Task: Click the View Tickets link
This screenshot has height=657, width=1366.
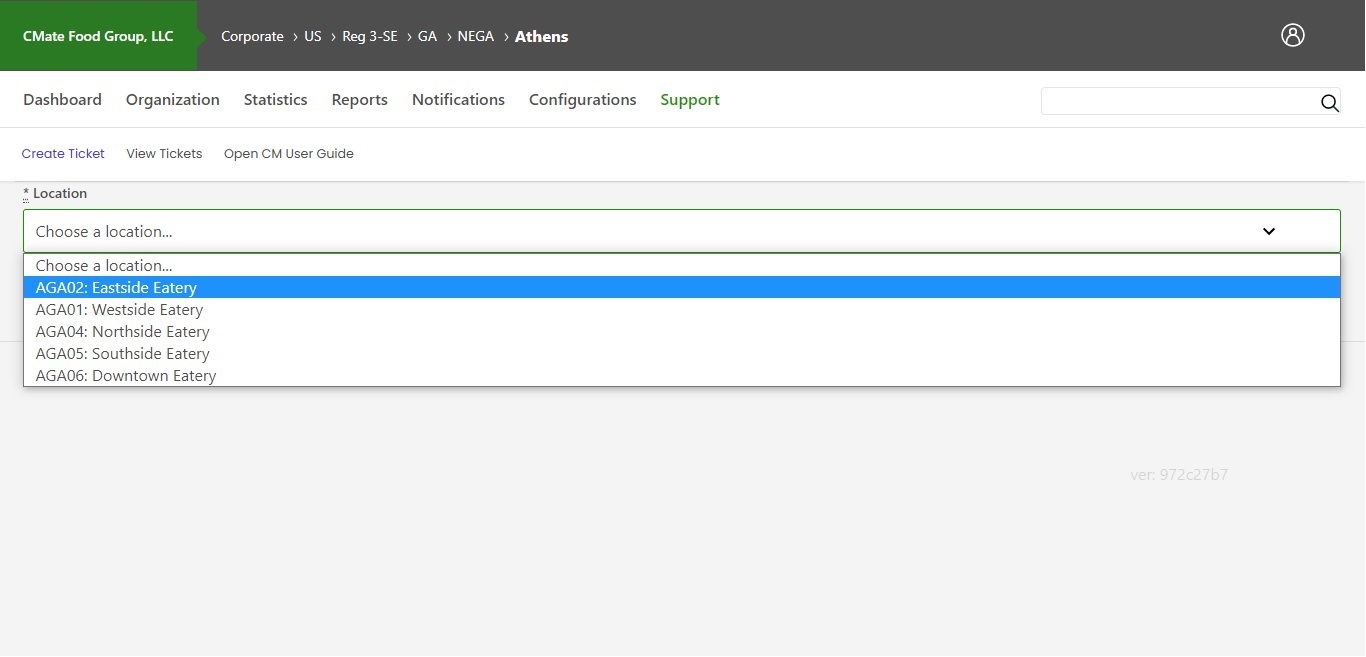Action: tap(164, 153)
